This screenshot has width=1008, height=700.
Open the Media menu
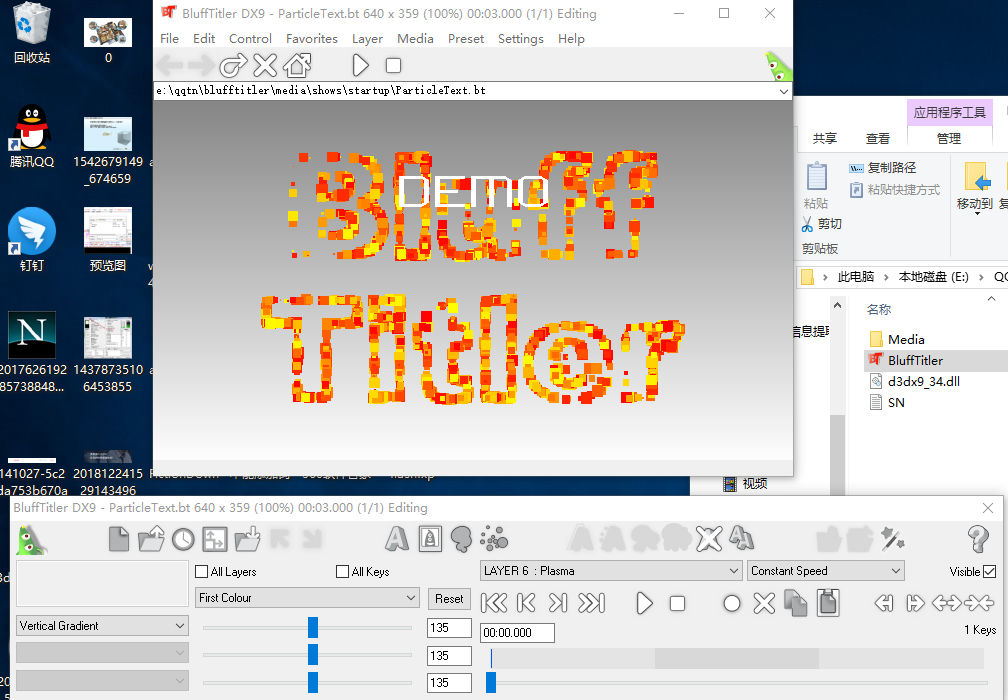(415, 39)
